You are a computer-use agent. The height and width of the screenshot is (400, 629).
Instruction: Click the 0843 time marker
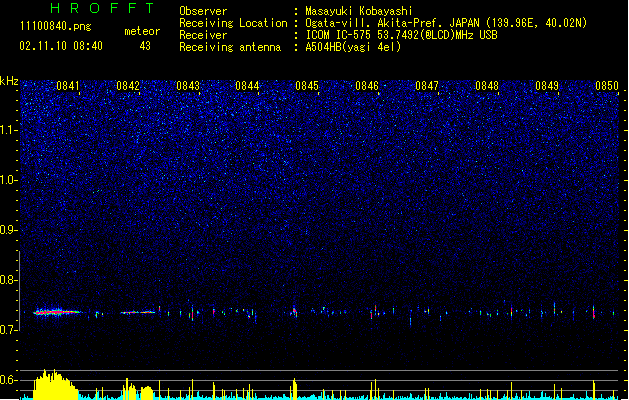click(x=188, y=86)
